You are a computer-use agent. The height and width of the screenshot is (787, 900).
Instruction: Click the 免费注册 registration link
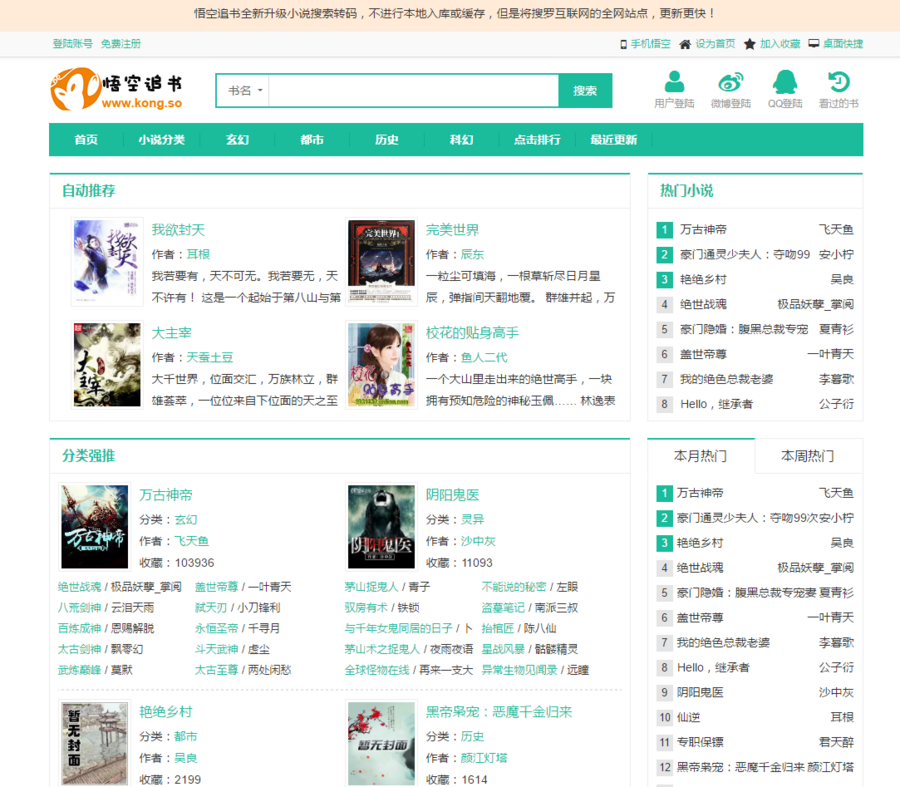[121, 44]
